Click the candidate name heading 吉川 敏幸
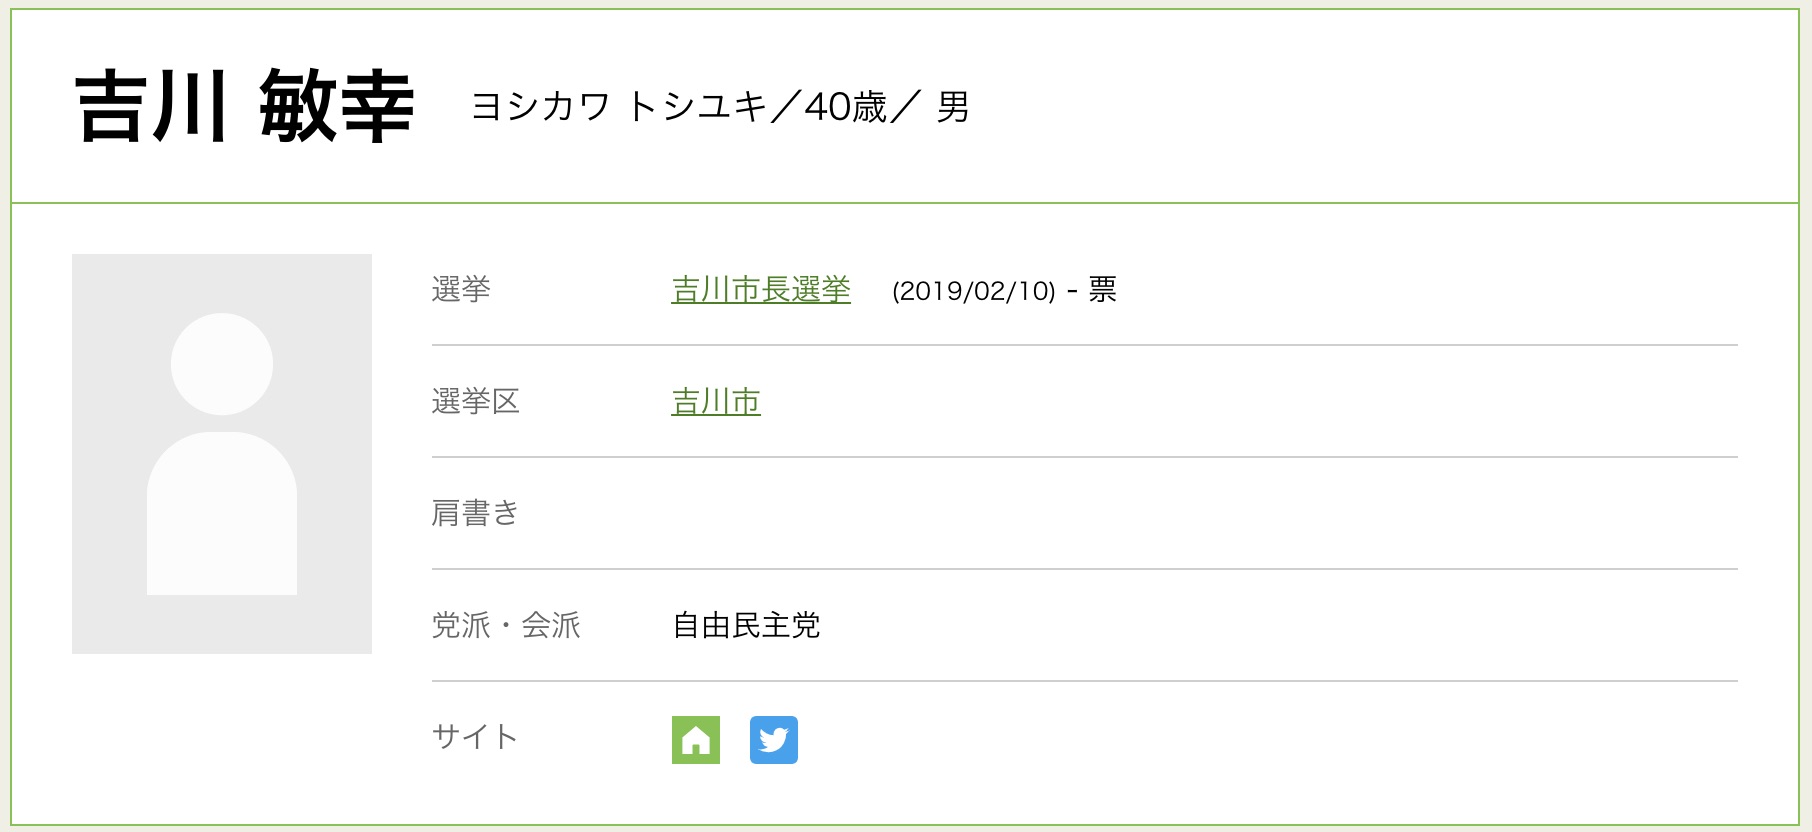This screenshot has height=832, width=1812. coord(245,106)
